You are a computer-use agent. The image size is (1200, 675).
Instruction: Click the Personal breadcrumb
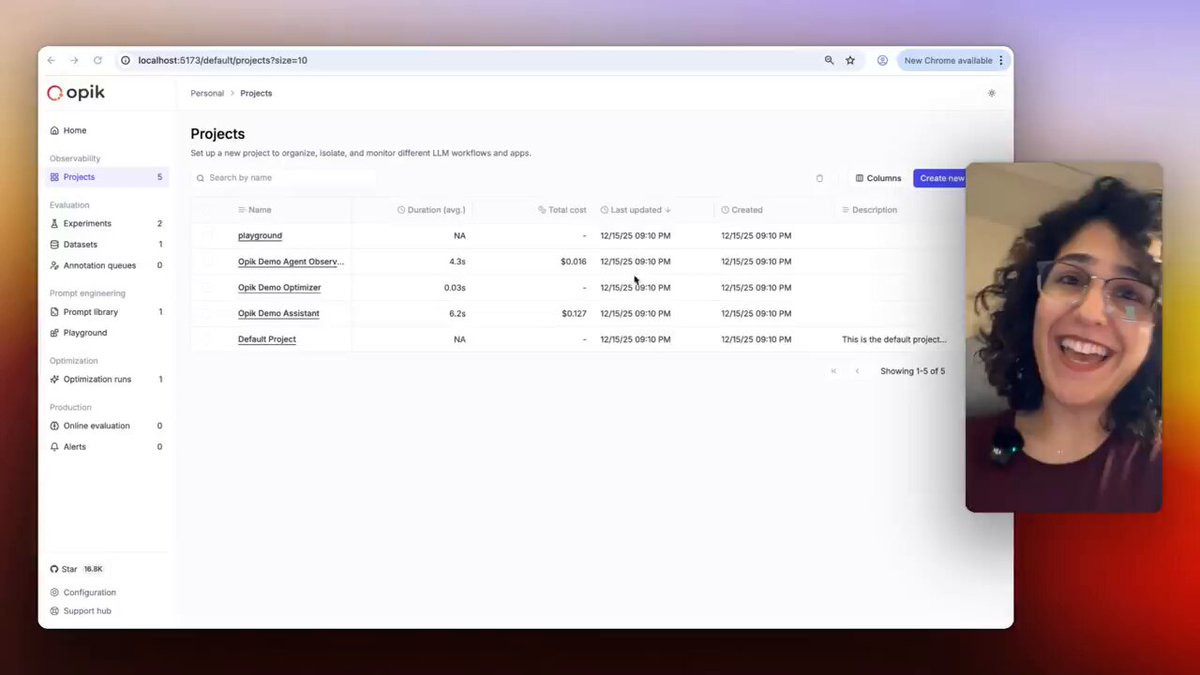[207, 93]
